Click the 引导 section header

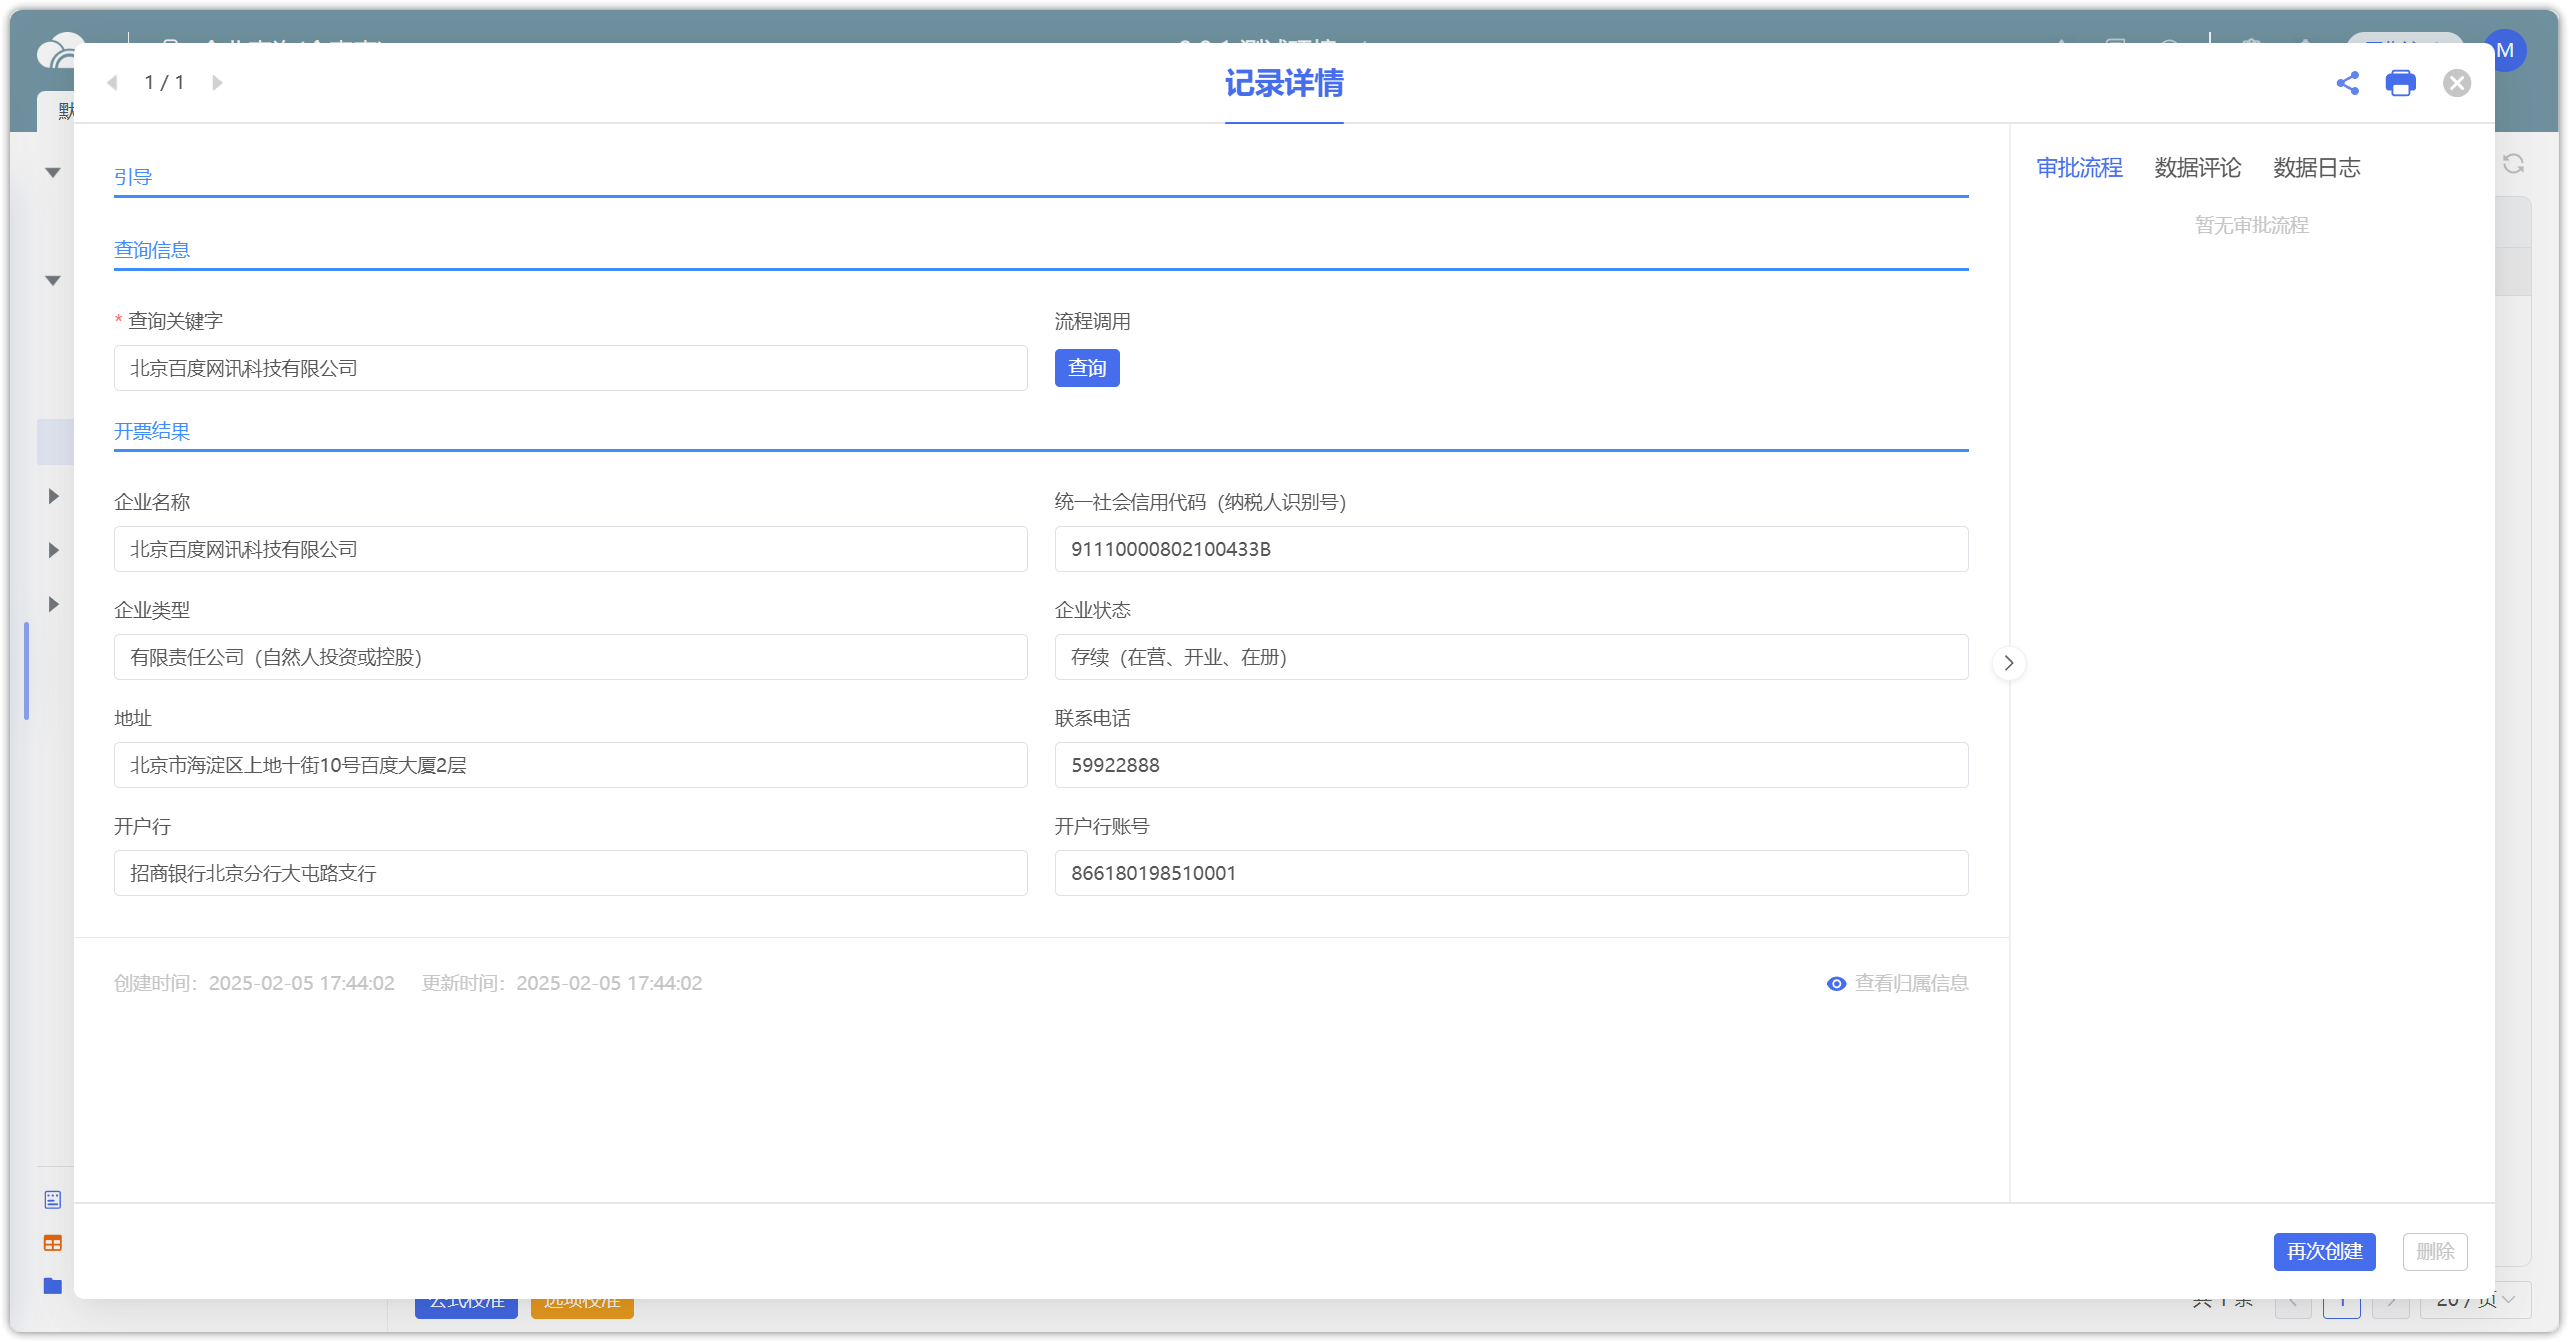(x=133, y=177)
